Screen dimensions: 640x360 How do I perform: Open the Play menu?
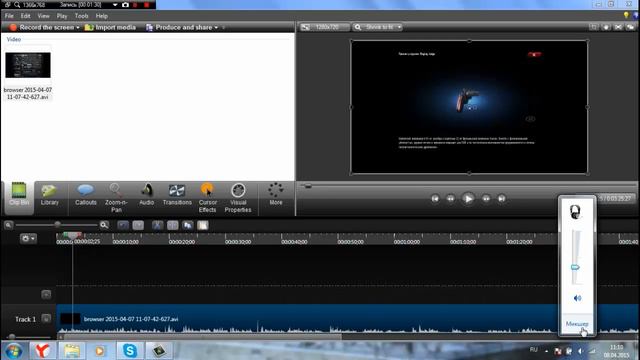(x=62, y=16)
